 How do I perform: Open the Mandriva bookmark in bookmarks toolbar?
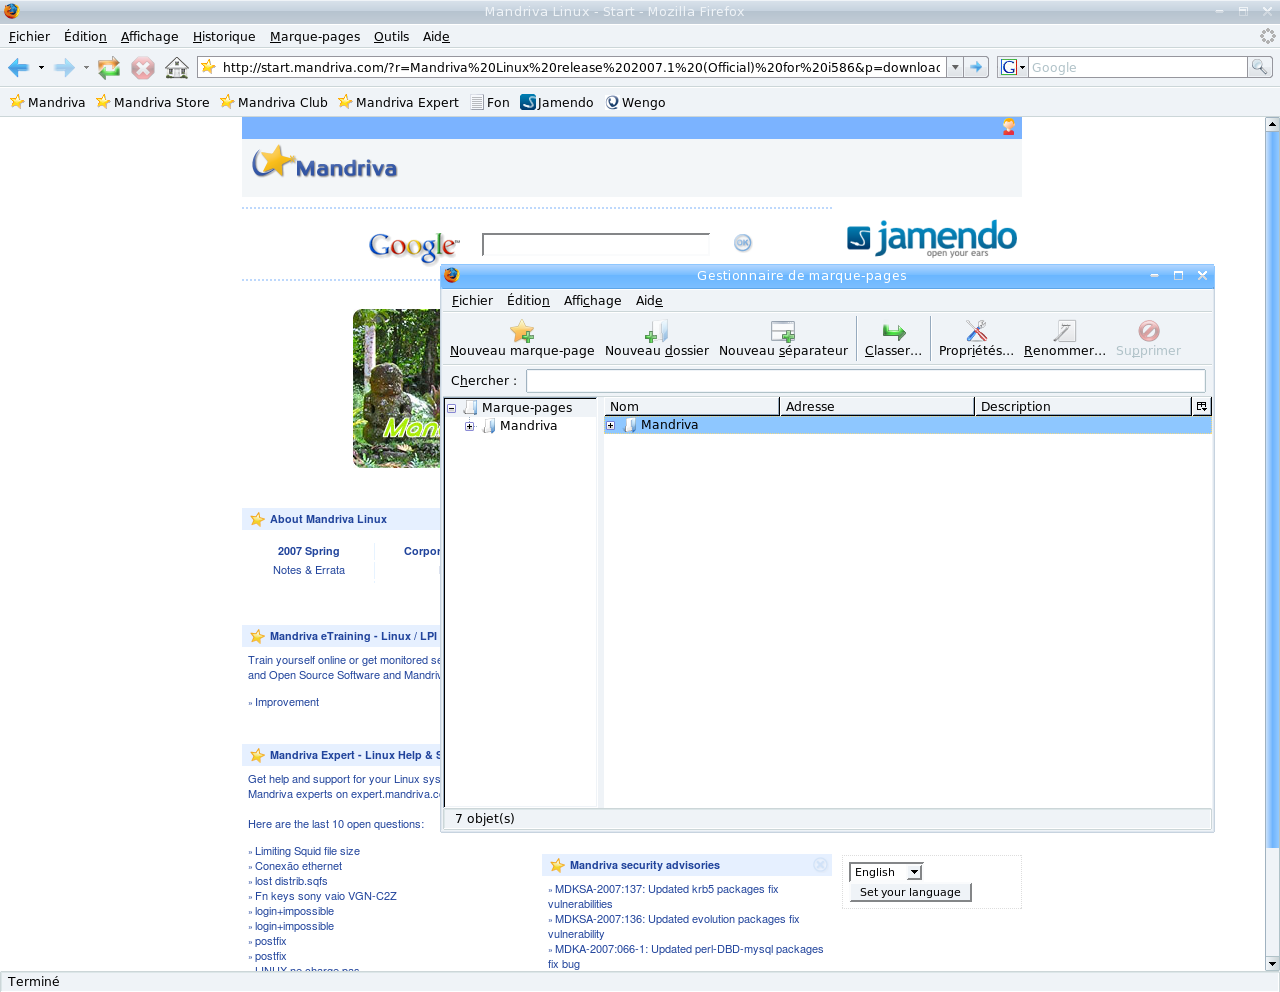[47, 102]
